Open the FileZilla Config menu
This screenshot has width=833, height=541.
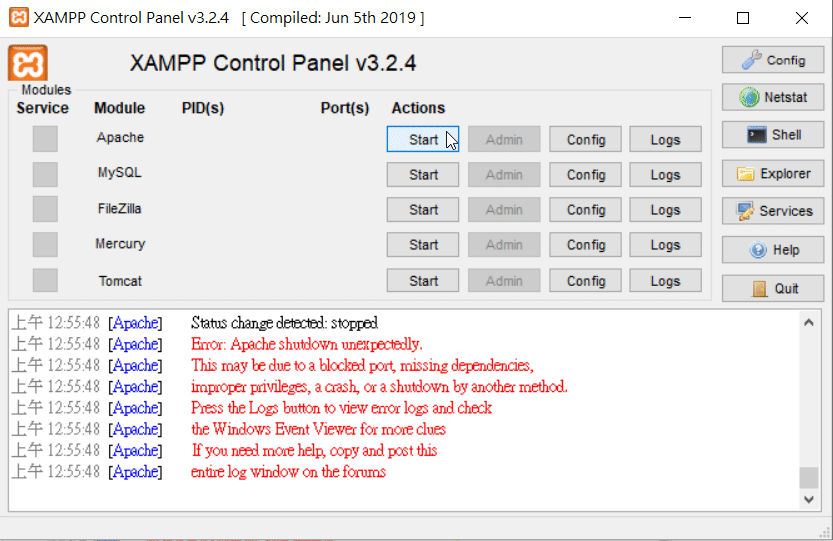tap(585, 210)
